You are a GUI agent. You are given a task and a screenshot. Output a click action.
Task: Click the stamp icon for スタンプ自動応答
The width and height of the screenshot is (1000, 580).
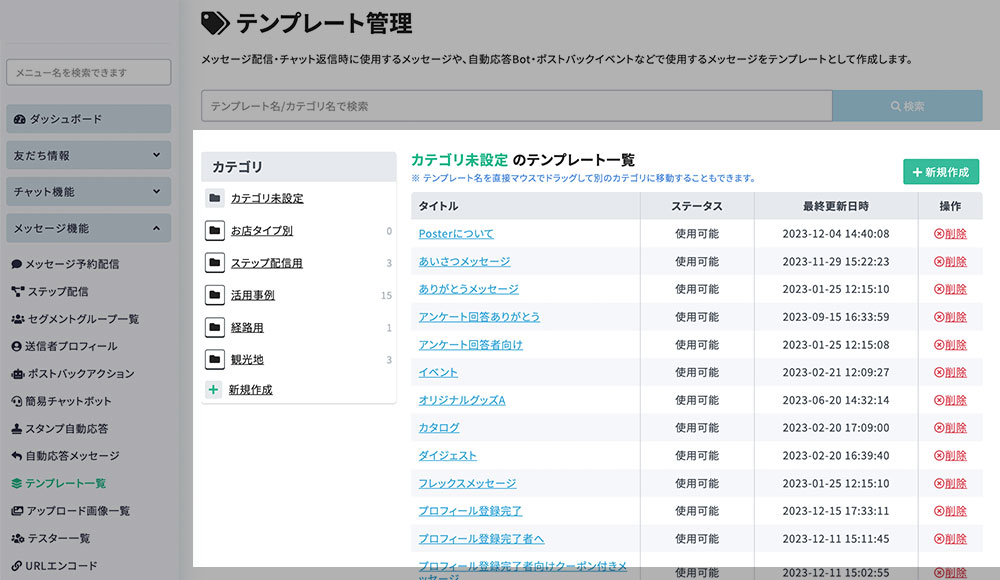pyautogui.click(x=17, y=429)
